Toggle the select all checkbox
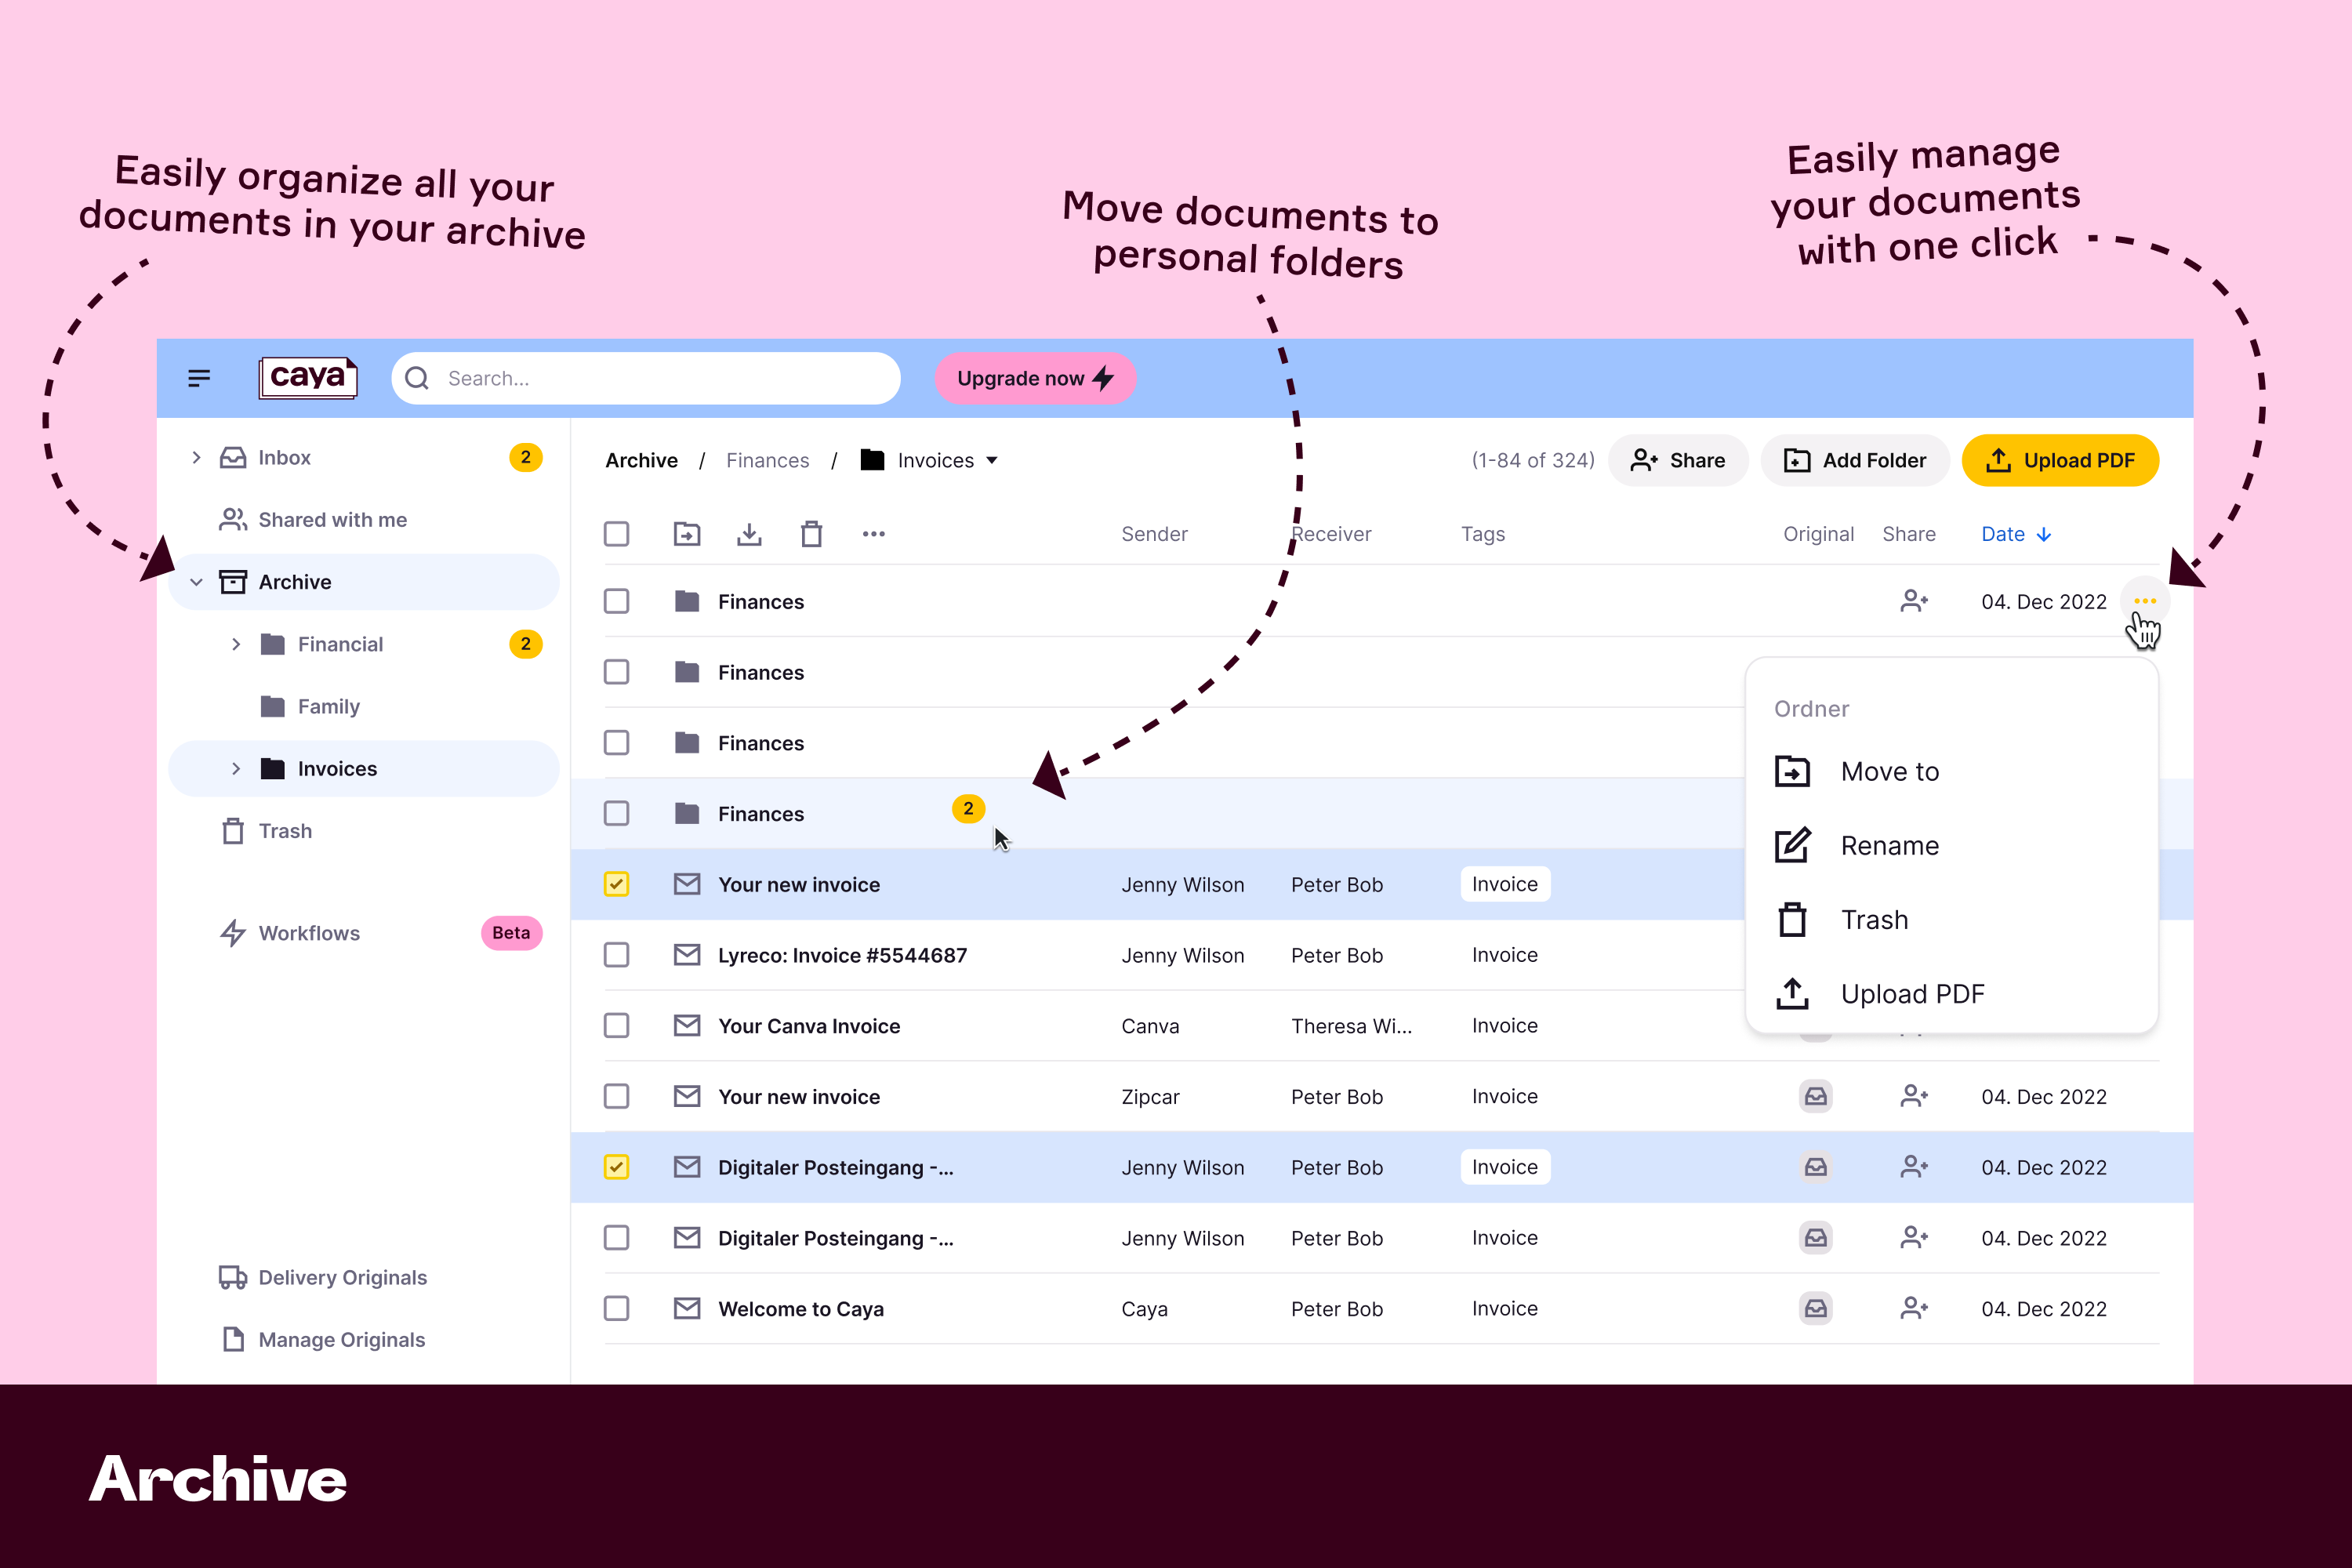 [x=616, y=534]
